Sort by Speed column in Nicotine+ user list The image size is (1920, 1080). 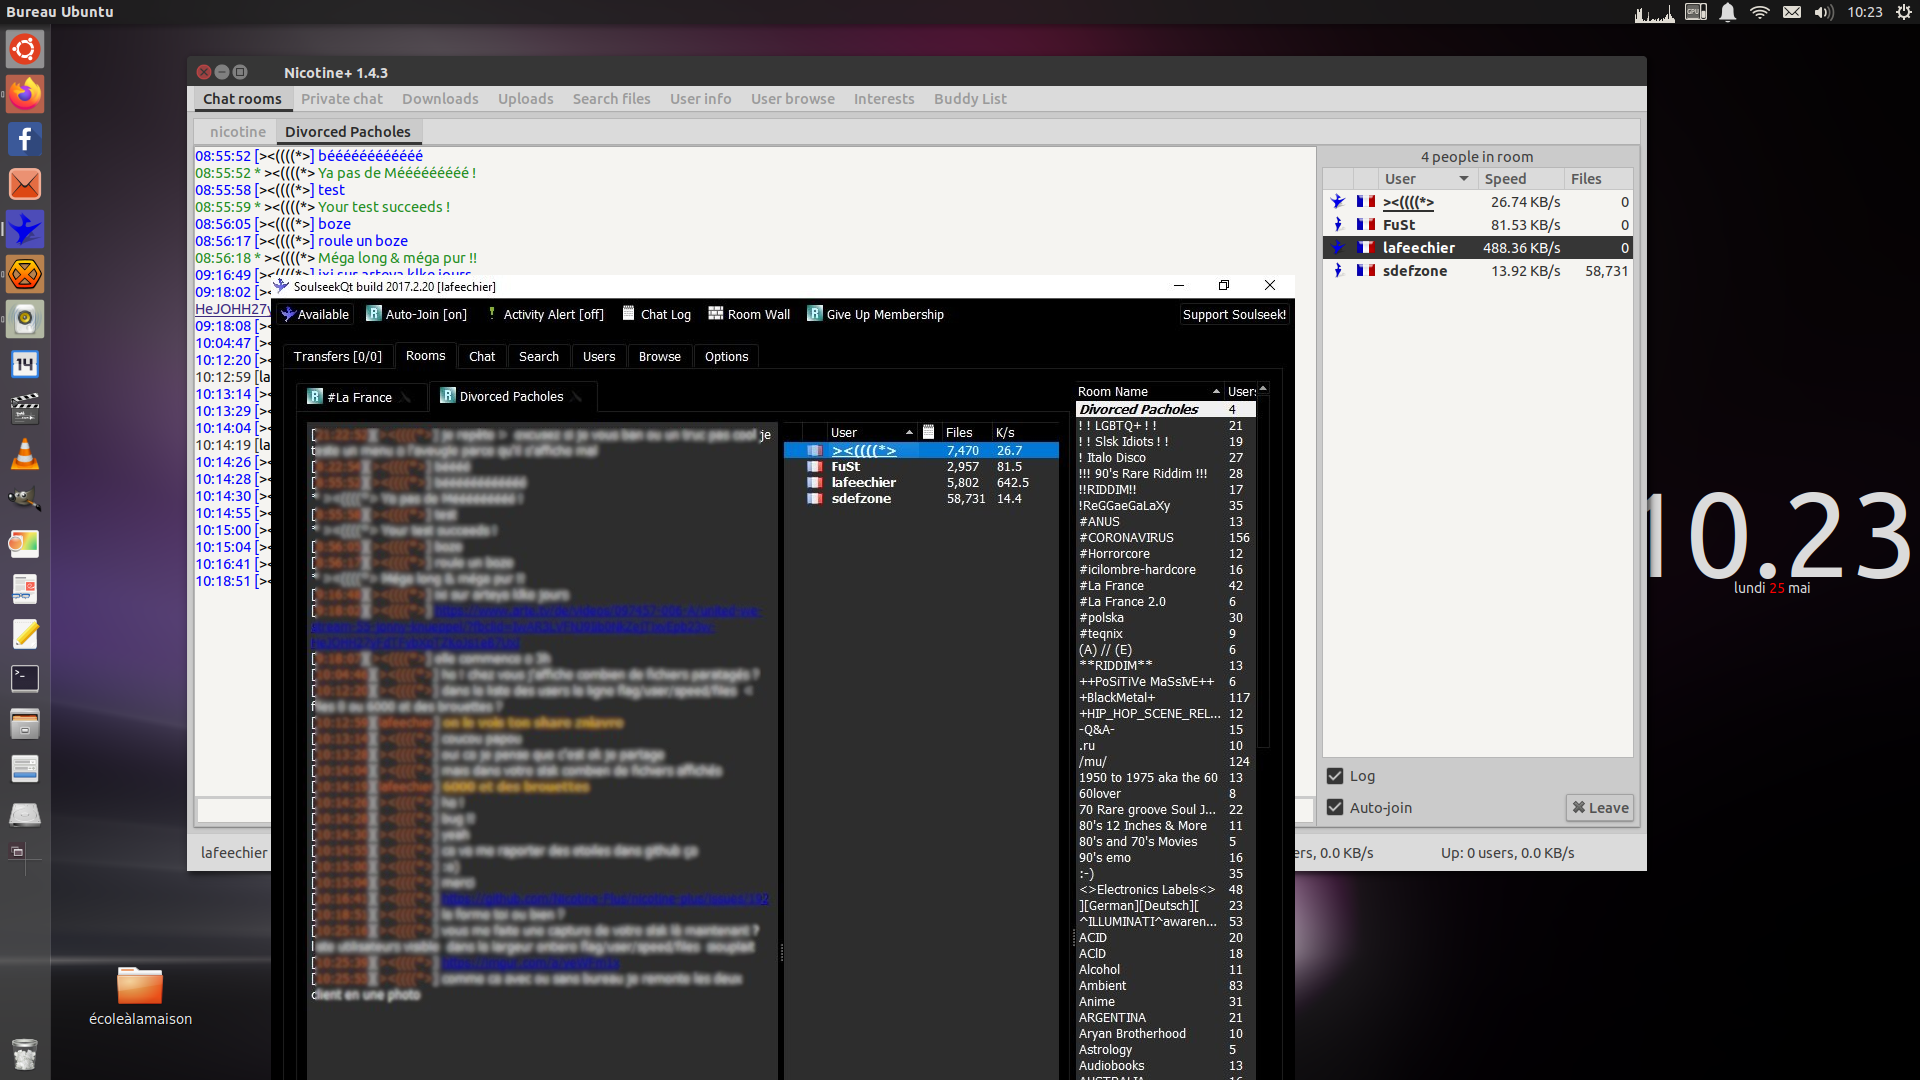click(1521, 179)
